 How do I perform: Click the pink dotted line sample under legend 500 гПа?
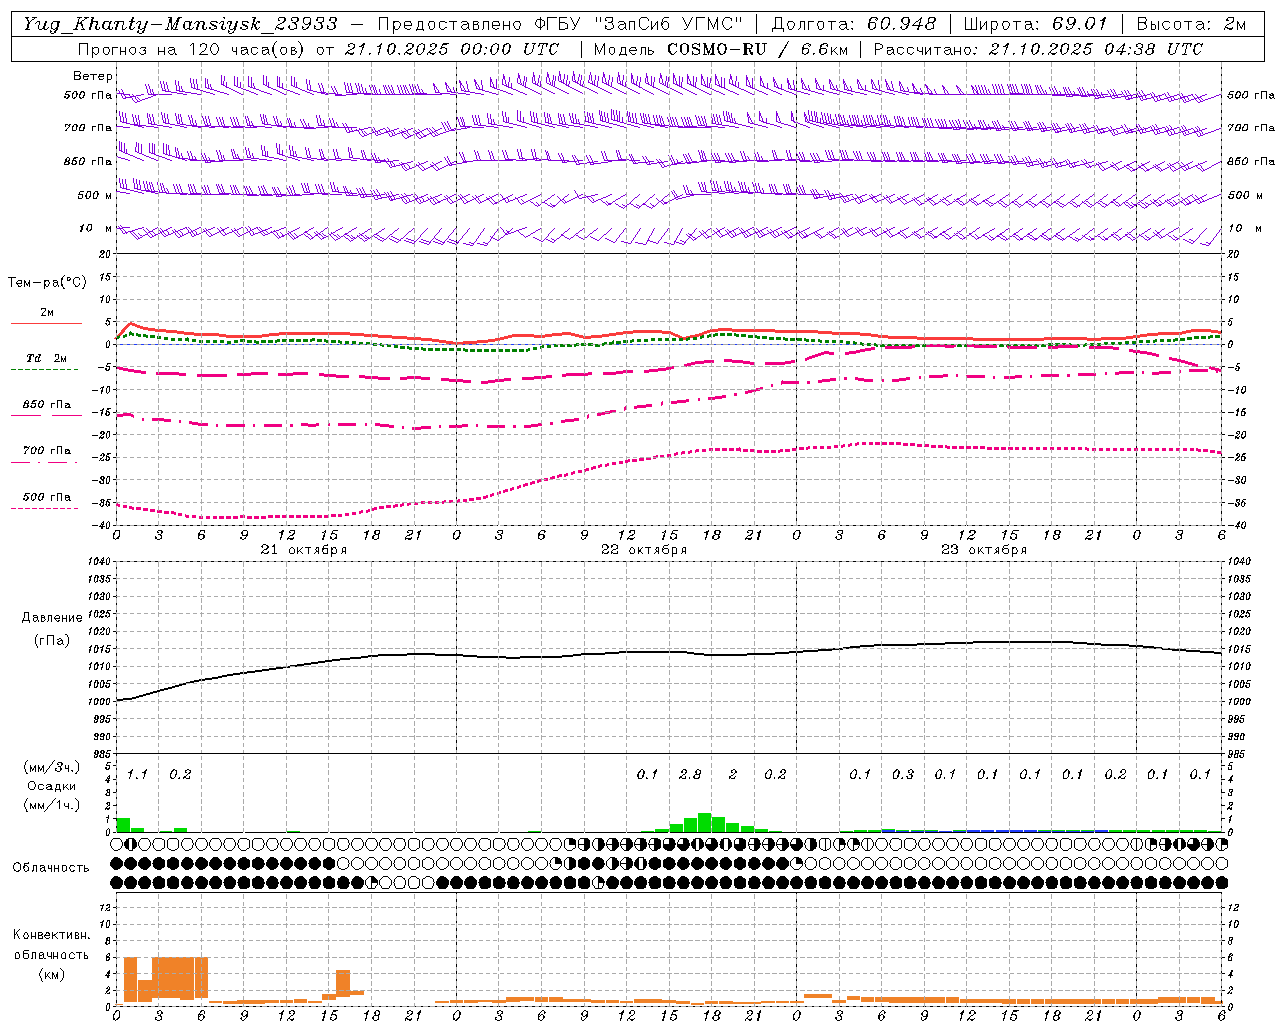pyautogui.click(x=45, y=508)
